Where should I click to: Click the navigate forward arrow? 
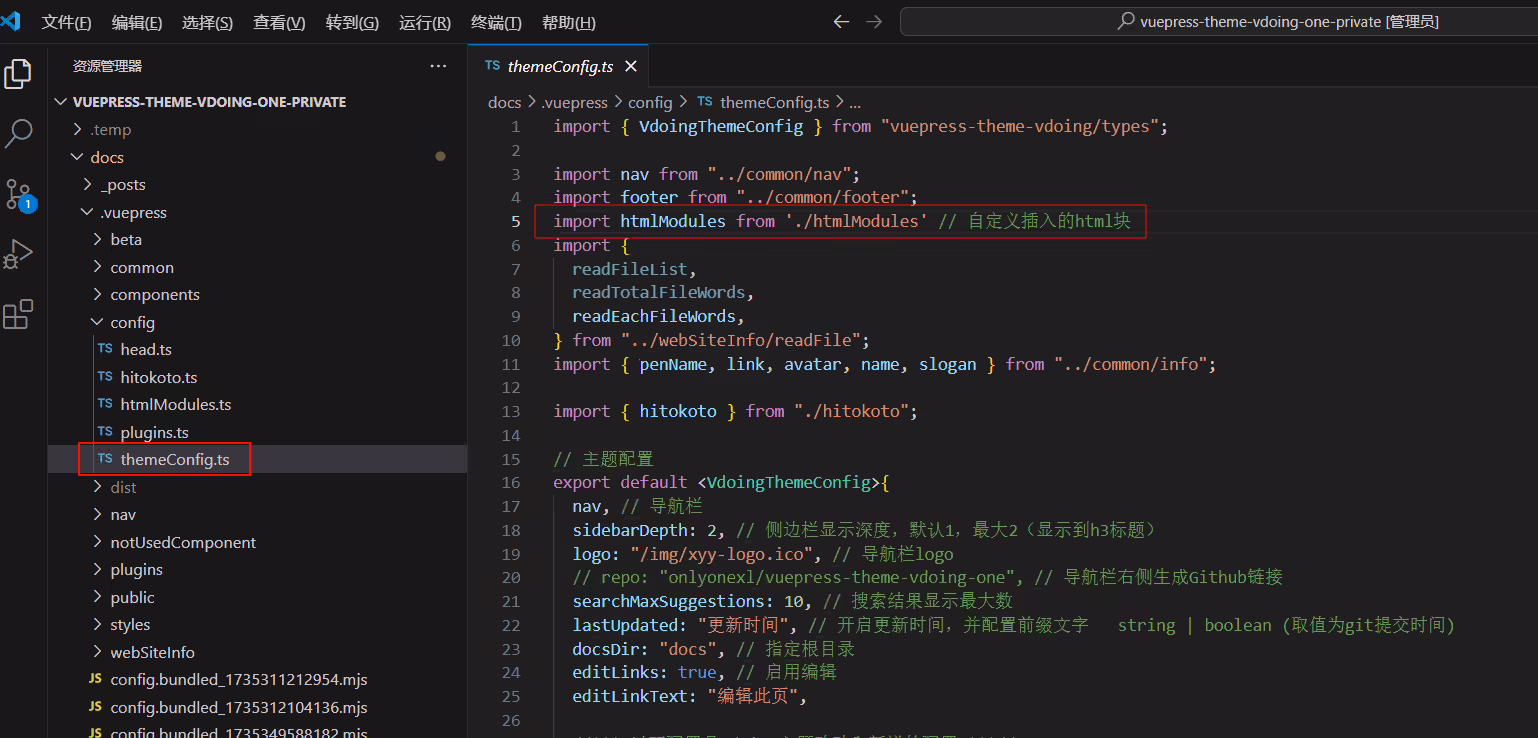coord(874,22)
